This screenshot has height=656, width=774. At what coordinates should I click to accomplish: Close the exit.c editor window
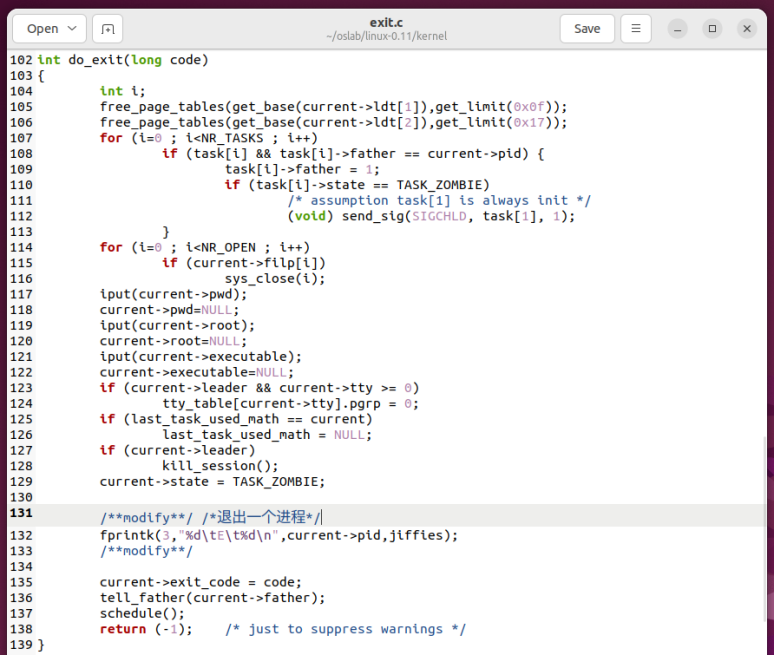pos(747,29)
